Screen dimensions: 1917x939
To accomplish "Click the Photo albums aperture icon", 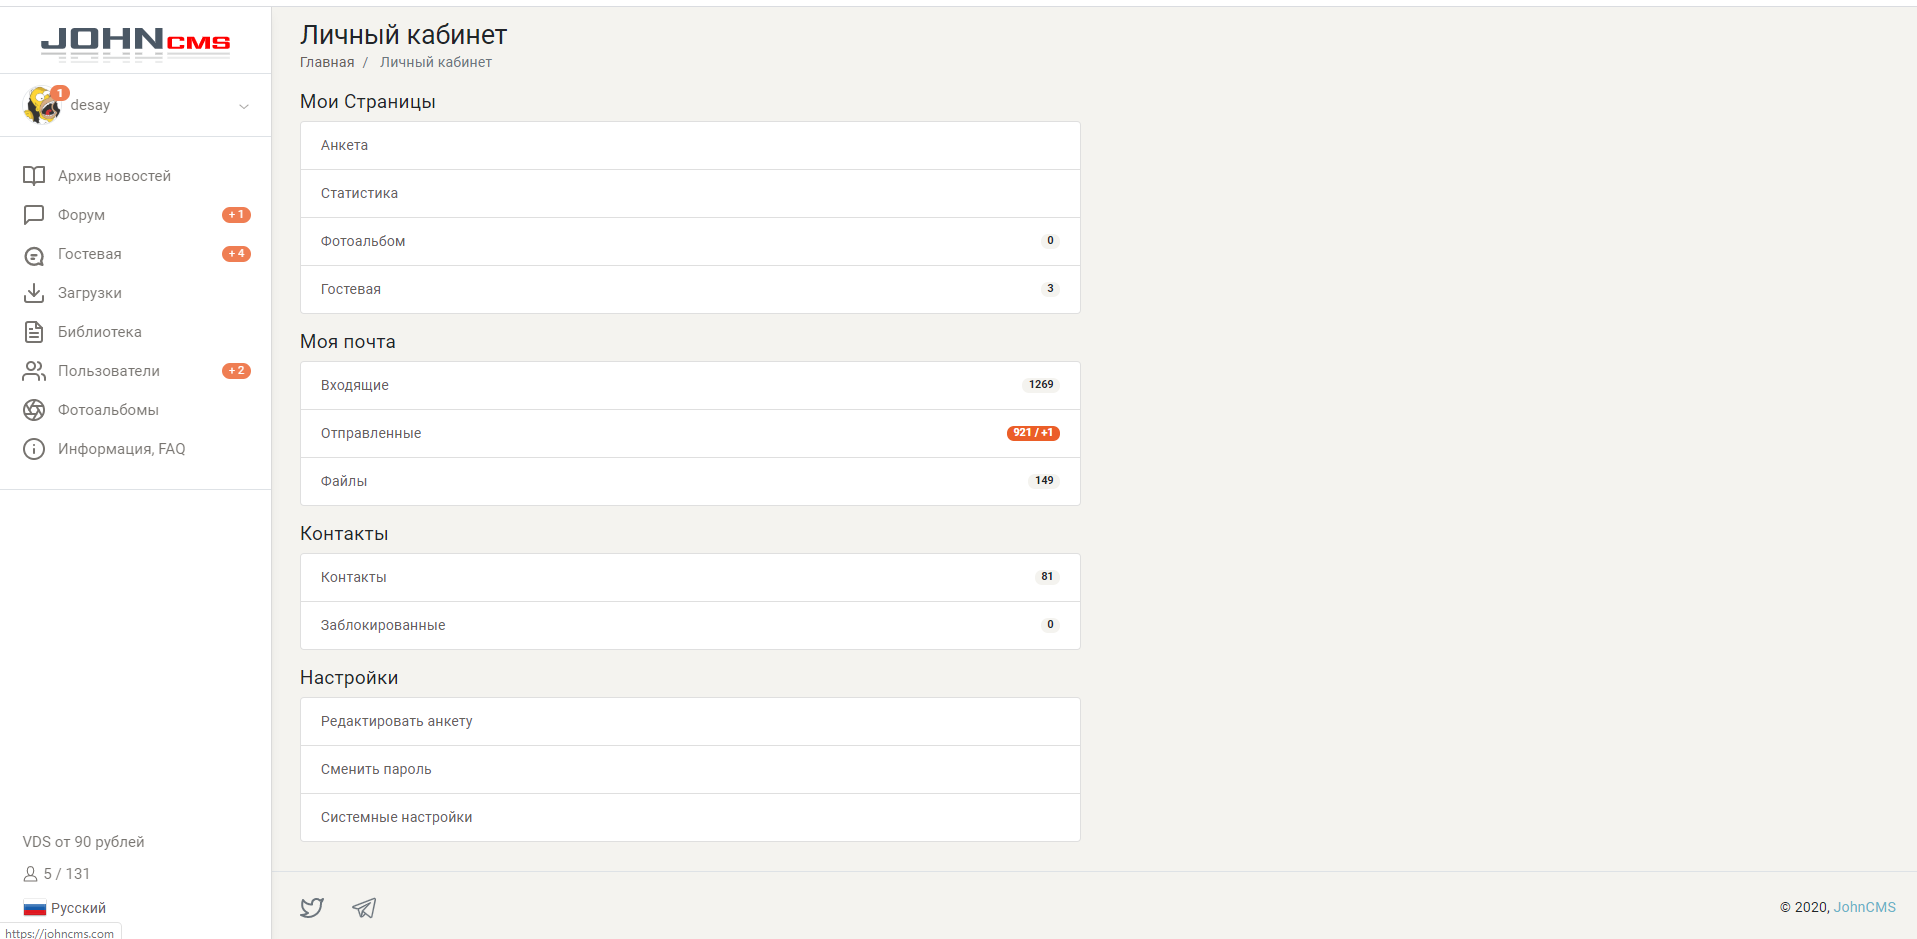I will tap(34, 410).
